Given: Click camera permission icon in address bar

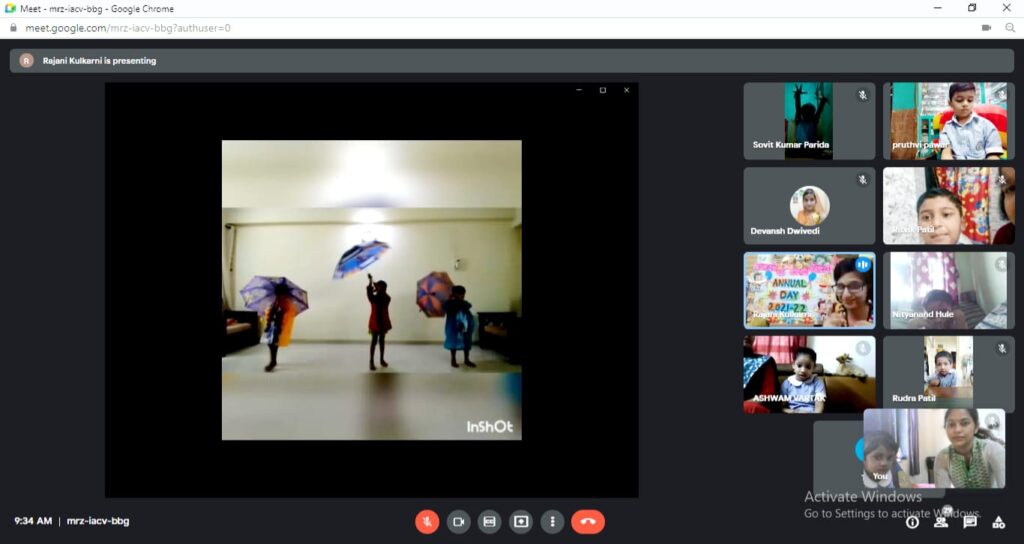Looking at the screenshot, I should click(x=986, y=28).
